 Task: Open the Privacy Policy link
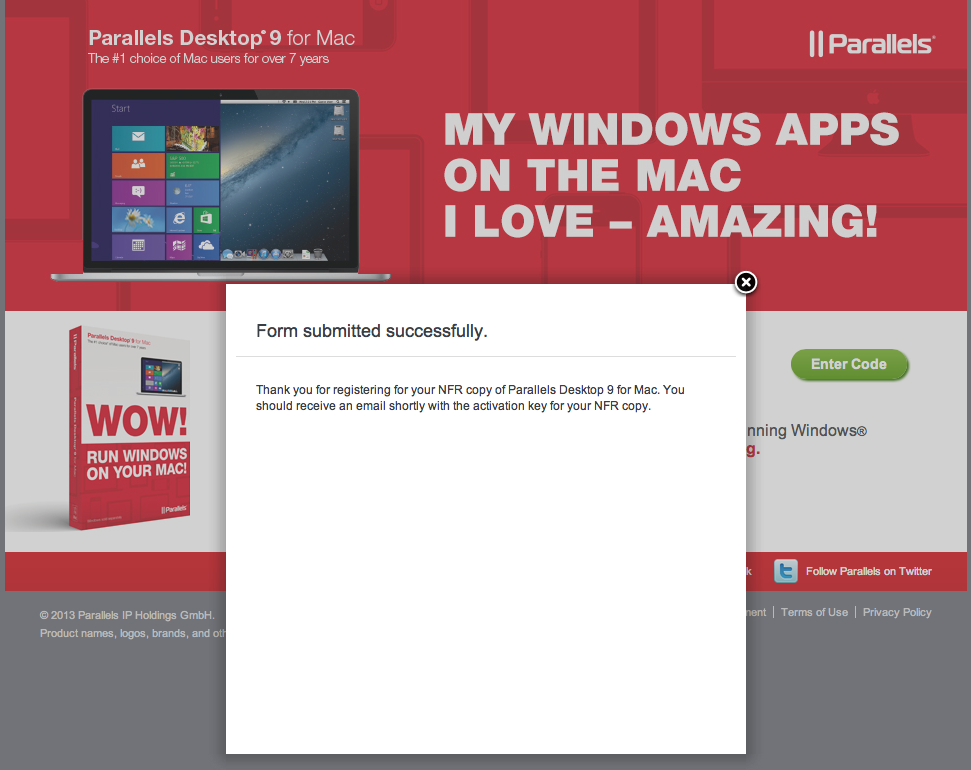[897, 612]
